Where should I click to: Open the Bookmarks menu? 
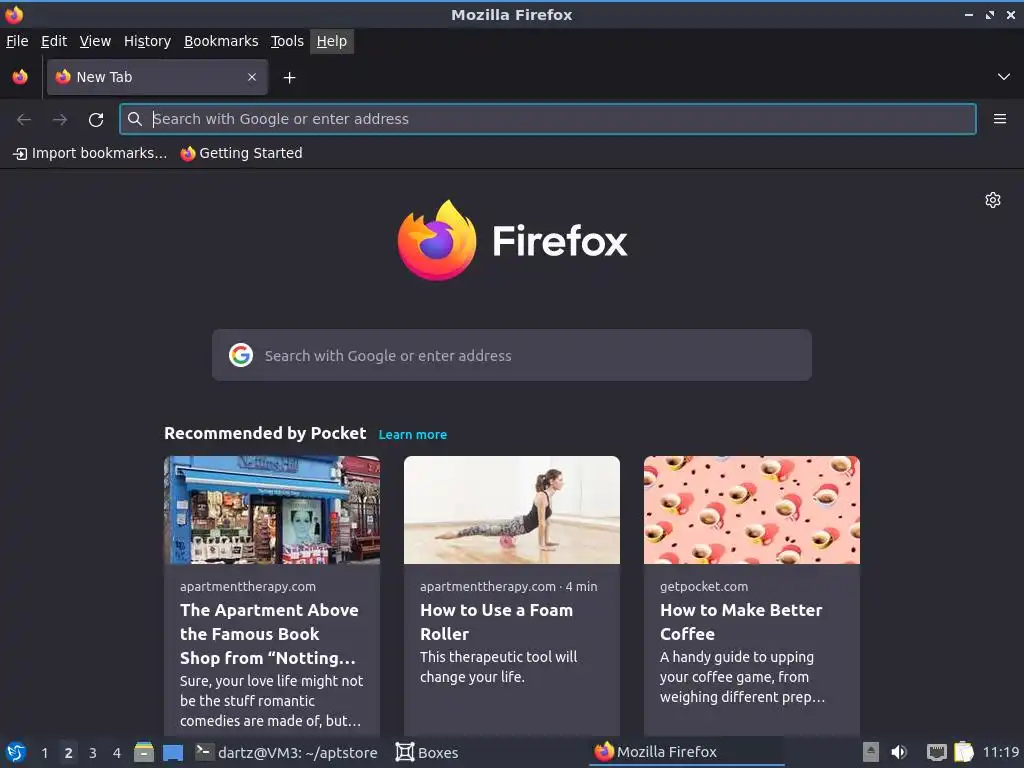coord(221,41)
